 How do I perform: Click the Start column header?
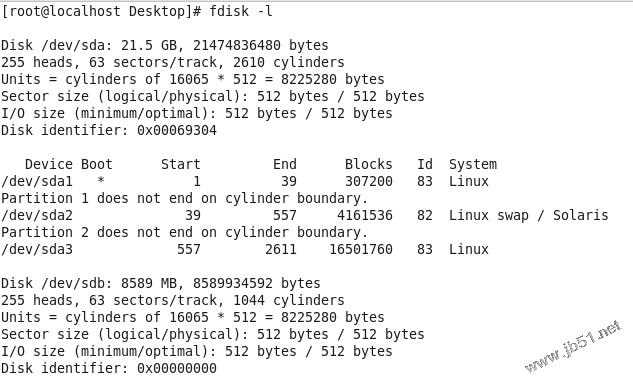(x=180, y=164)
